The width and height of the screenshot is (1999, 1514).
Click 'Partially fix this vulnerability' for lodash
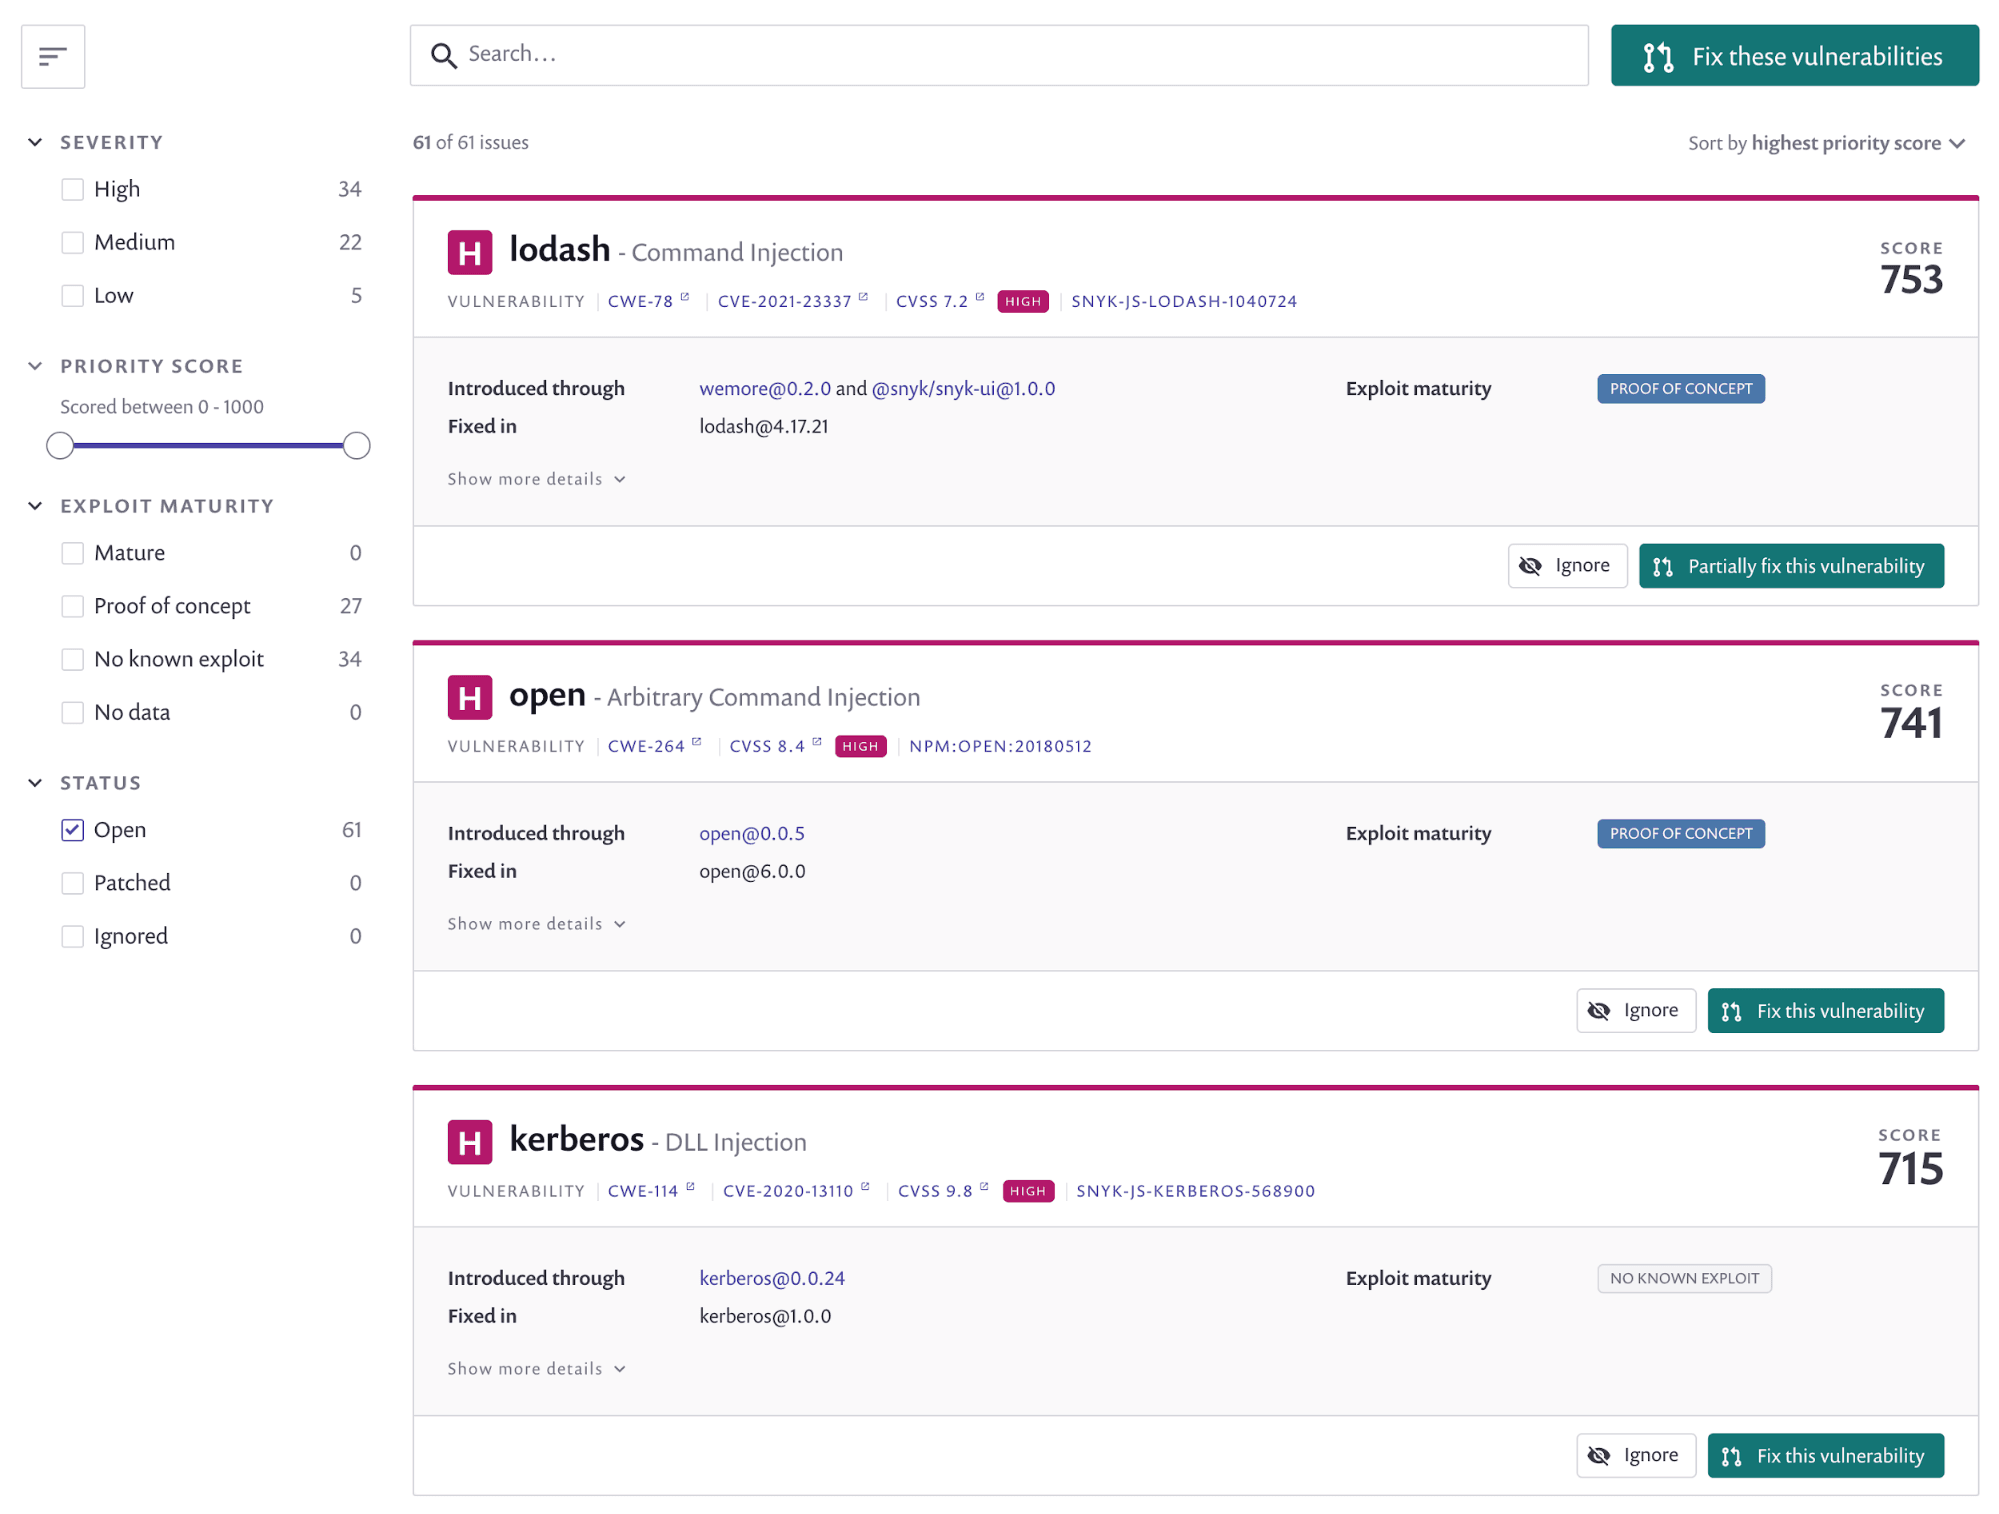(x=1792, y=565)
